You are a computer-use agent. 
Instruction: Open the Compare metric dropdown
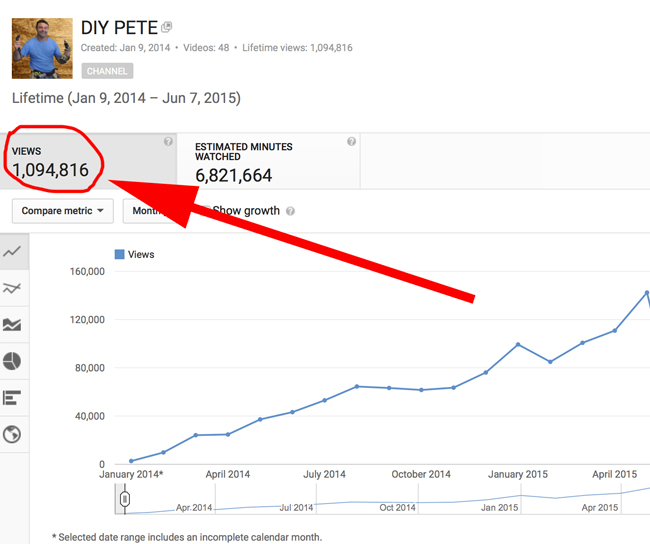click(x=62, y=211)
